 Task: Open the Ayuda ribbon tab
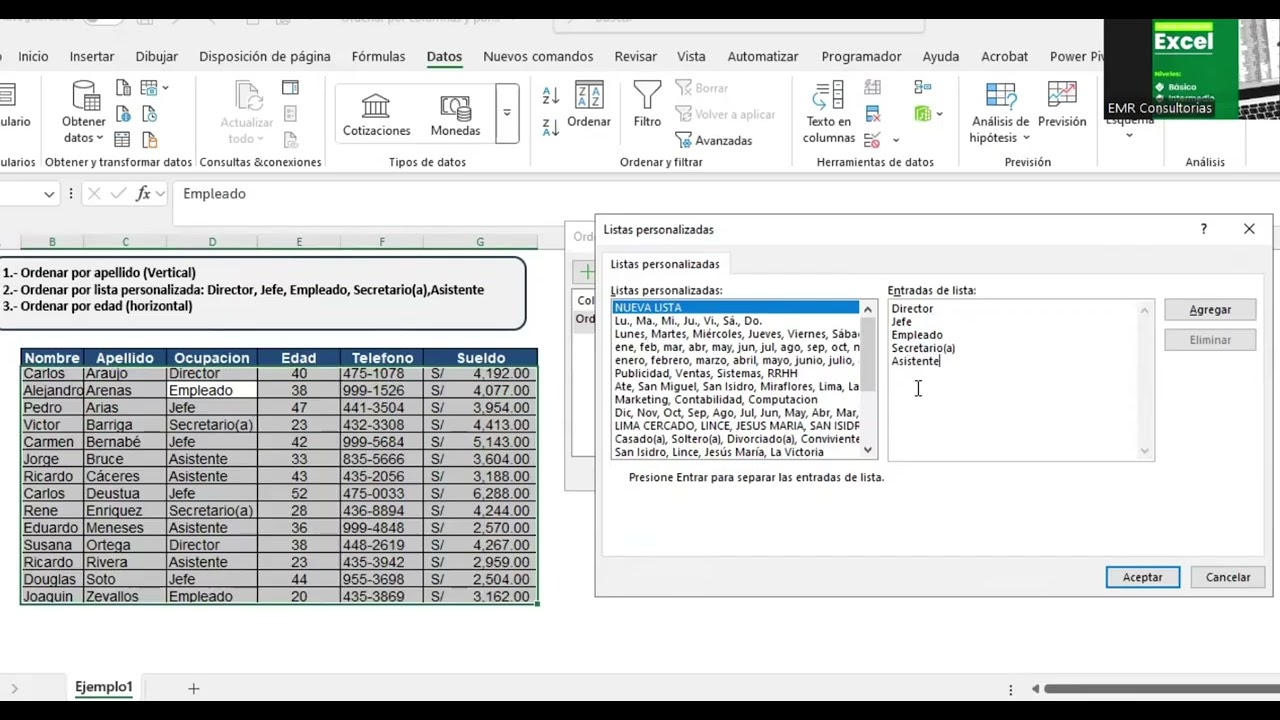coord(941,57)
